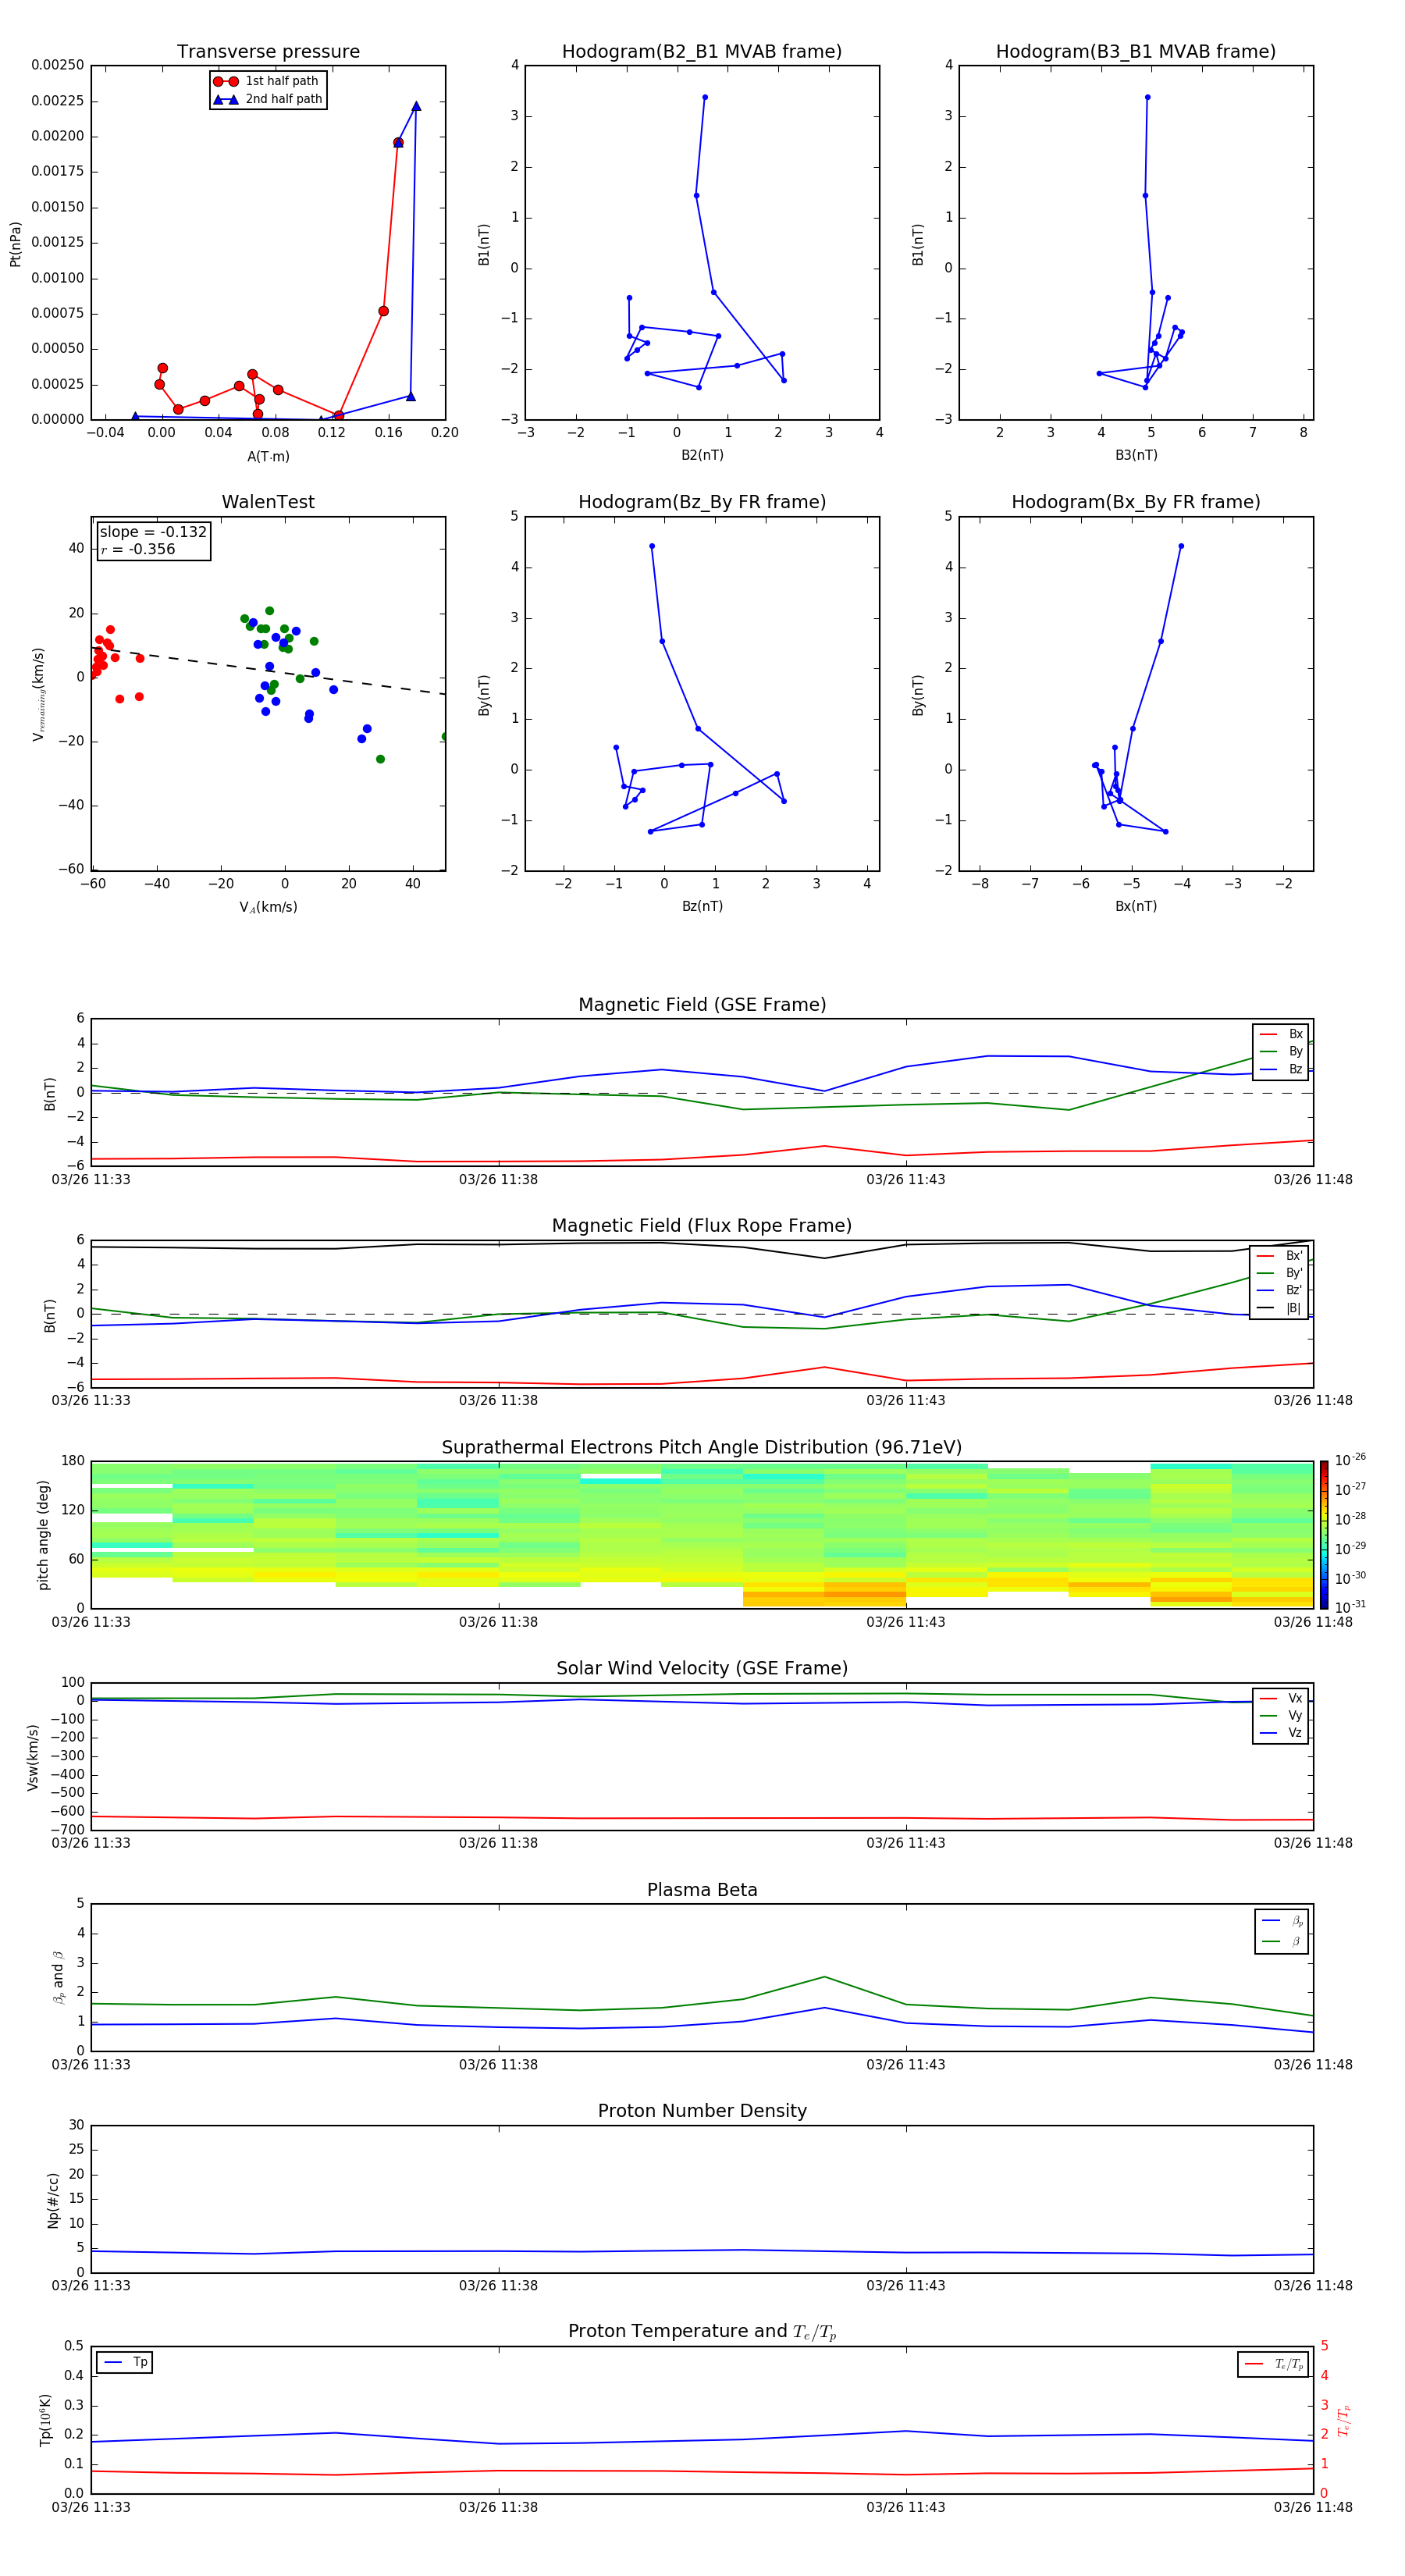Click the 'Plasma Beta' plot title
Image resolution: width=1405 pixels, height=2576 pixels.
point(702,1890)
